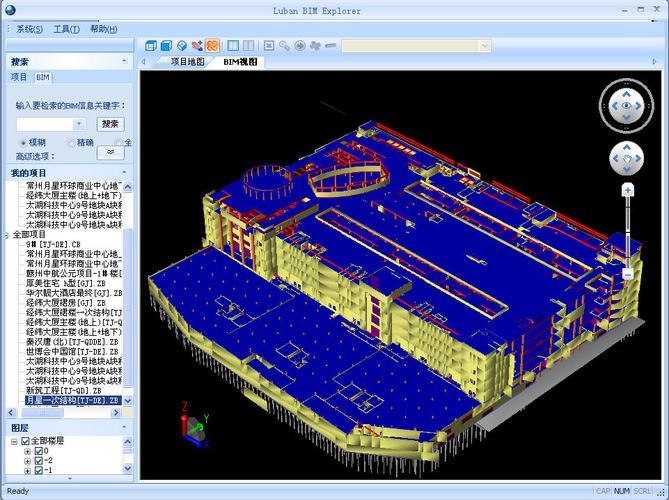This screenshot has height=500, width=669.
Task: Click the project list scroll-right arrow
Action: click(x=116, y=413)
